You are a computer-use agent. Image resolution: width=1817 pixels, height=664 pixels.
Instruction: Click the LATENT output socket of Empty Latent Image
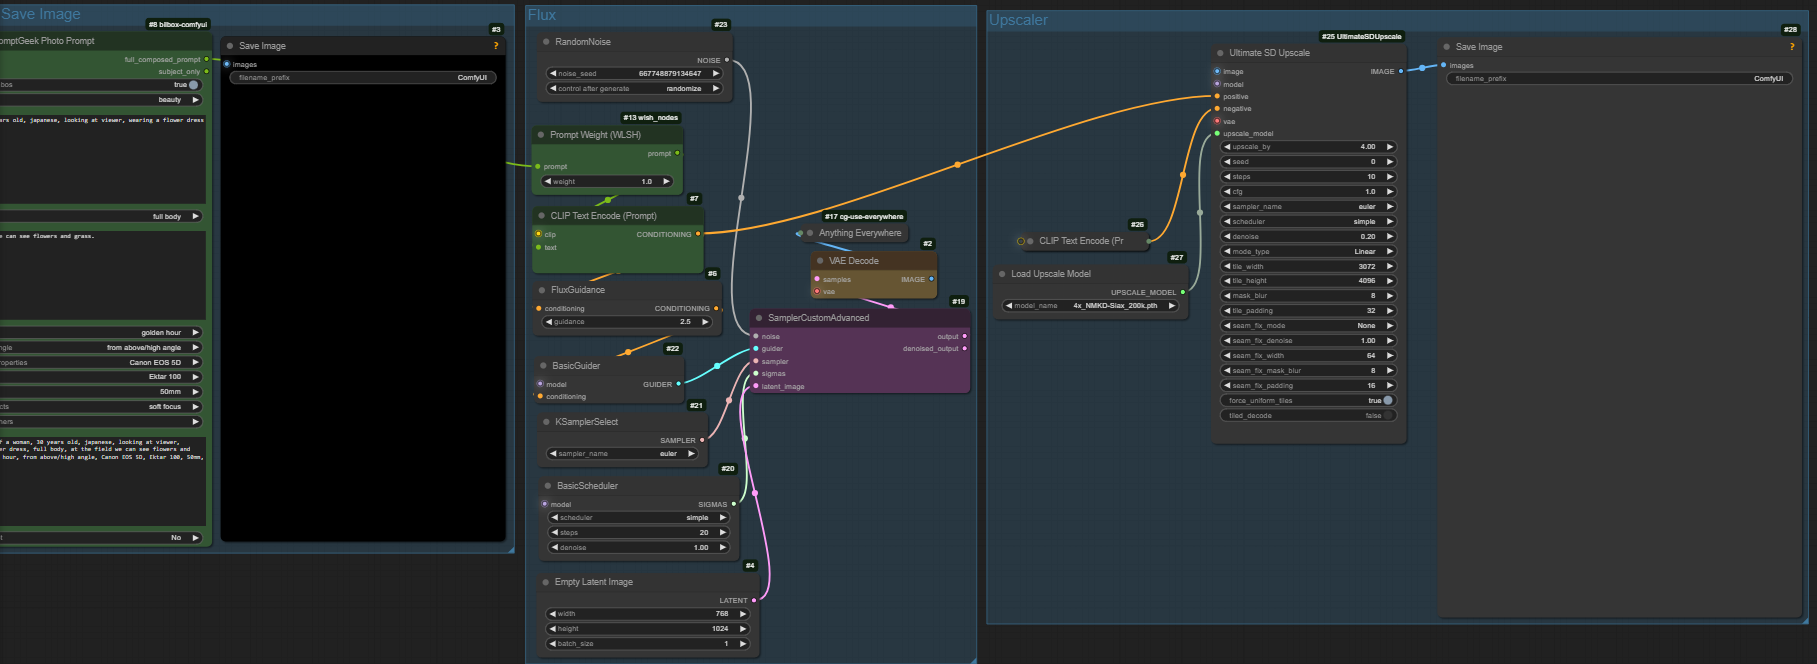click(x=753, y=600)
